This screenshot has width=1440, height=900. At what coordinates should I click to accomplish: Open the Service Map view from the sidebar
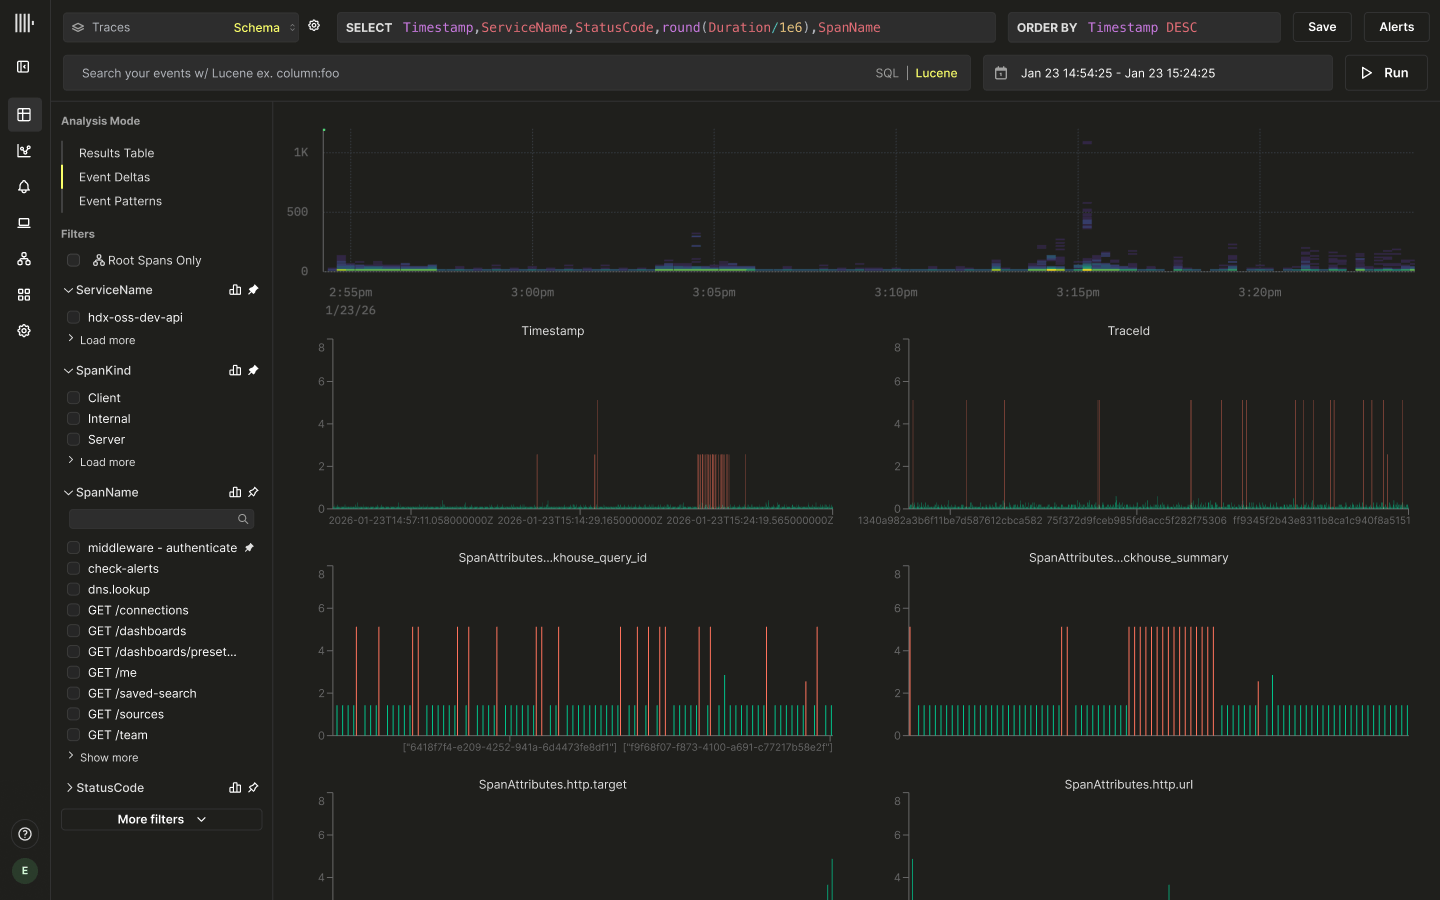coord(23,259)
